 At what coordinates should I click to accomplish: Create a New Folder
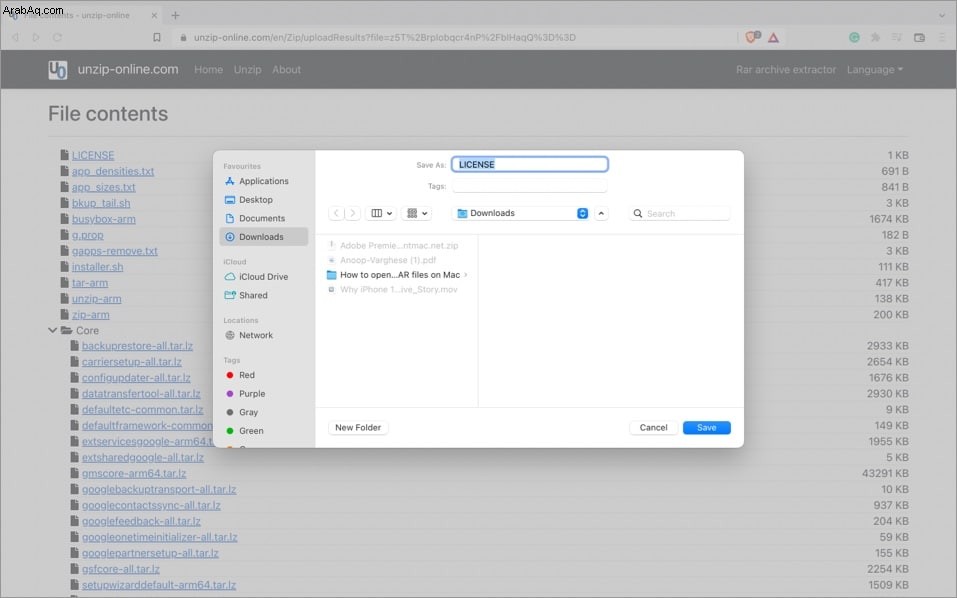358,428
